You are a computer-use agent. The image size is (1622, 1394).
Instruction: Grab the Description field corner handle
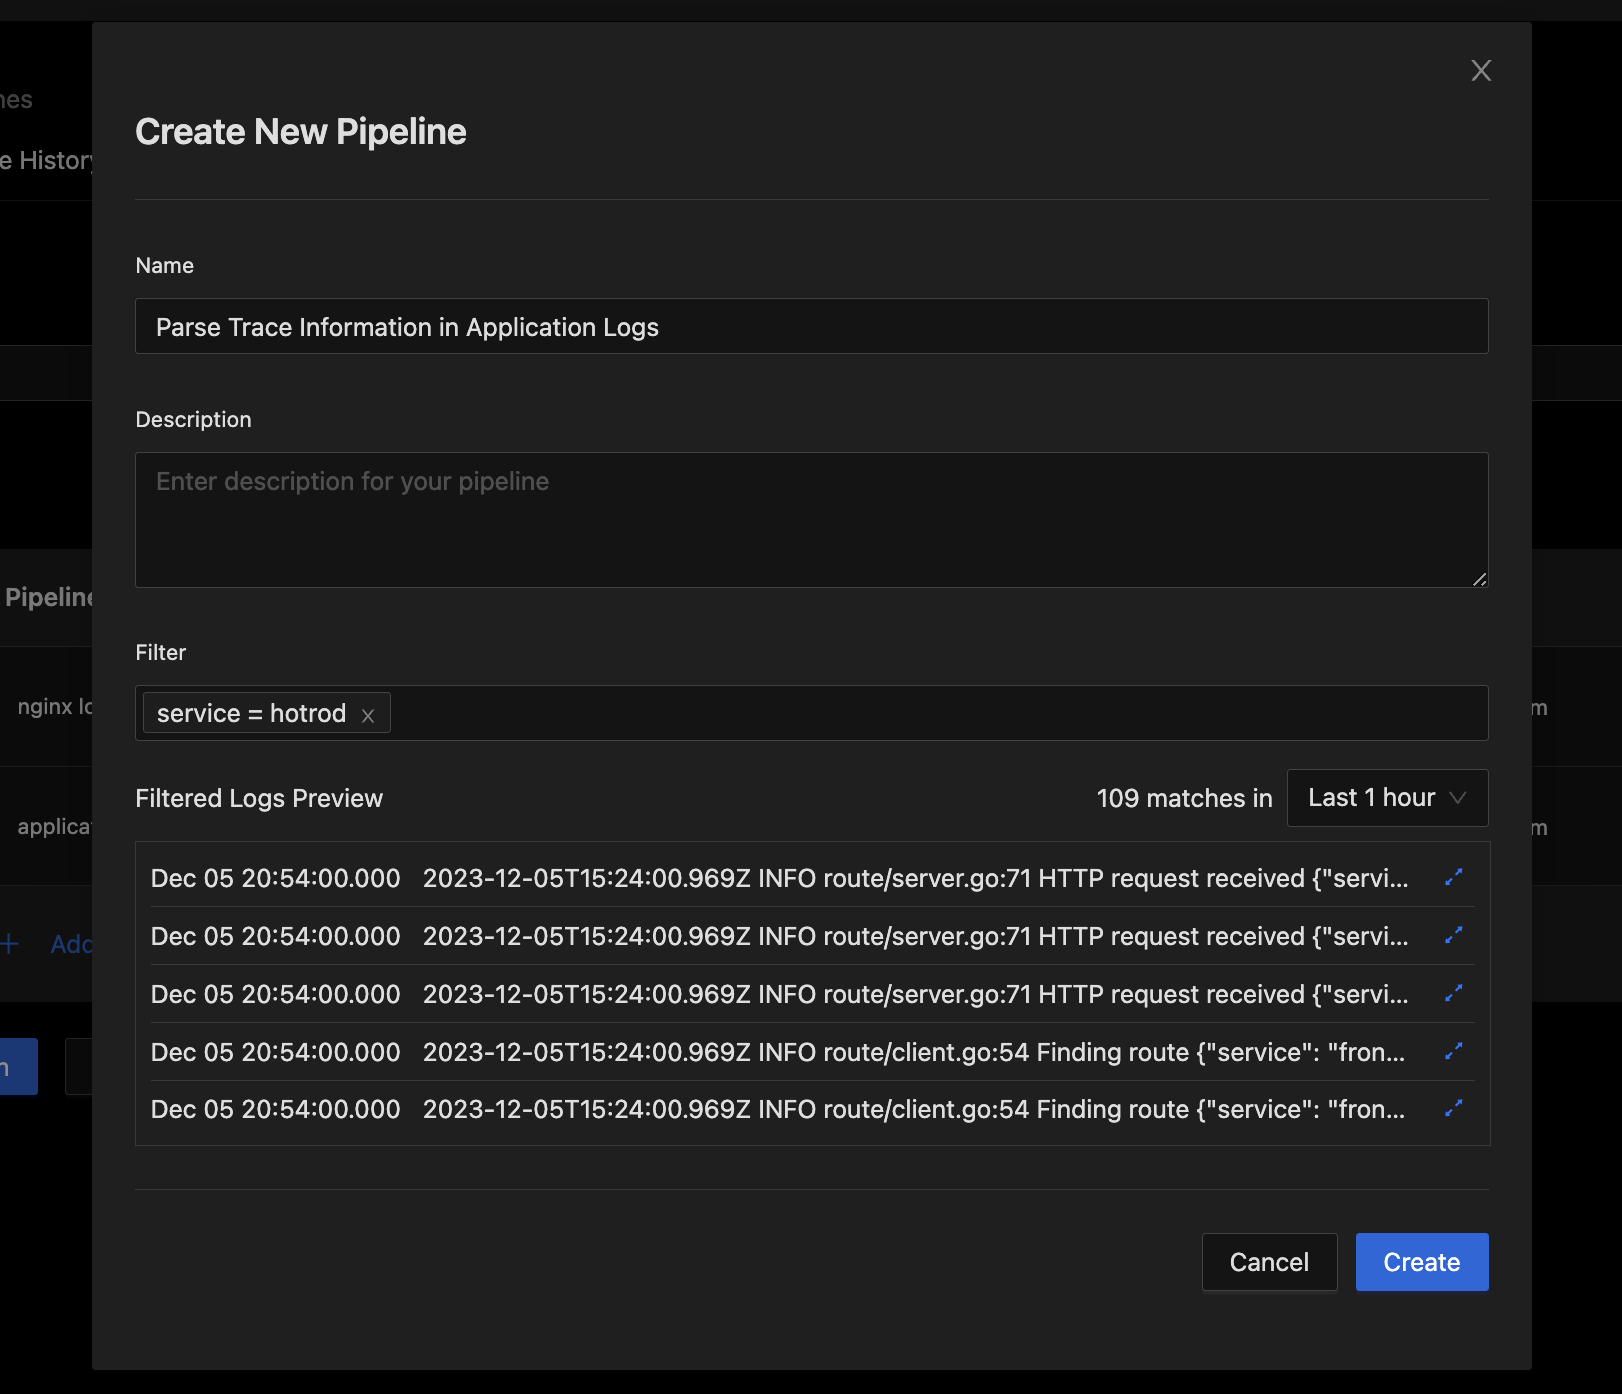[1479, 578]
